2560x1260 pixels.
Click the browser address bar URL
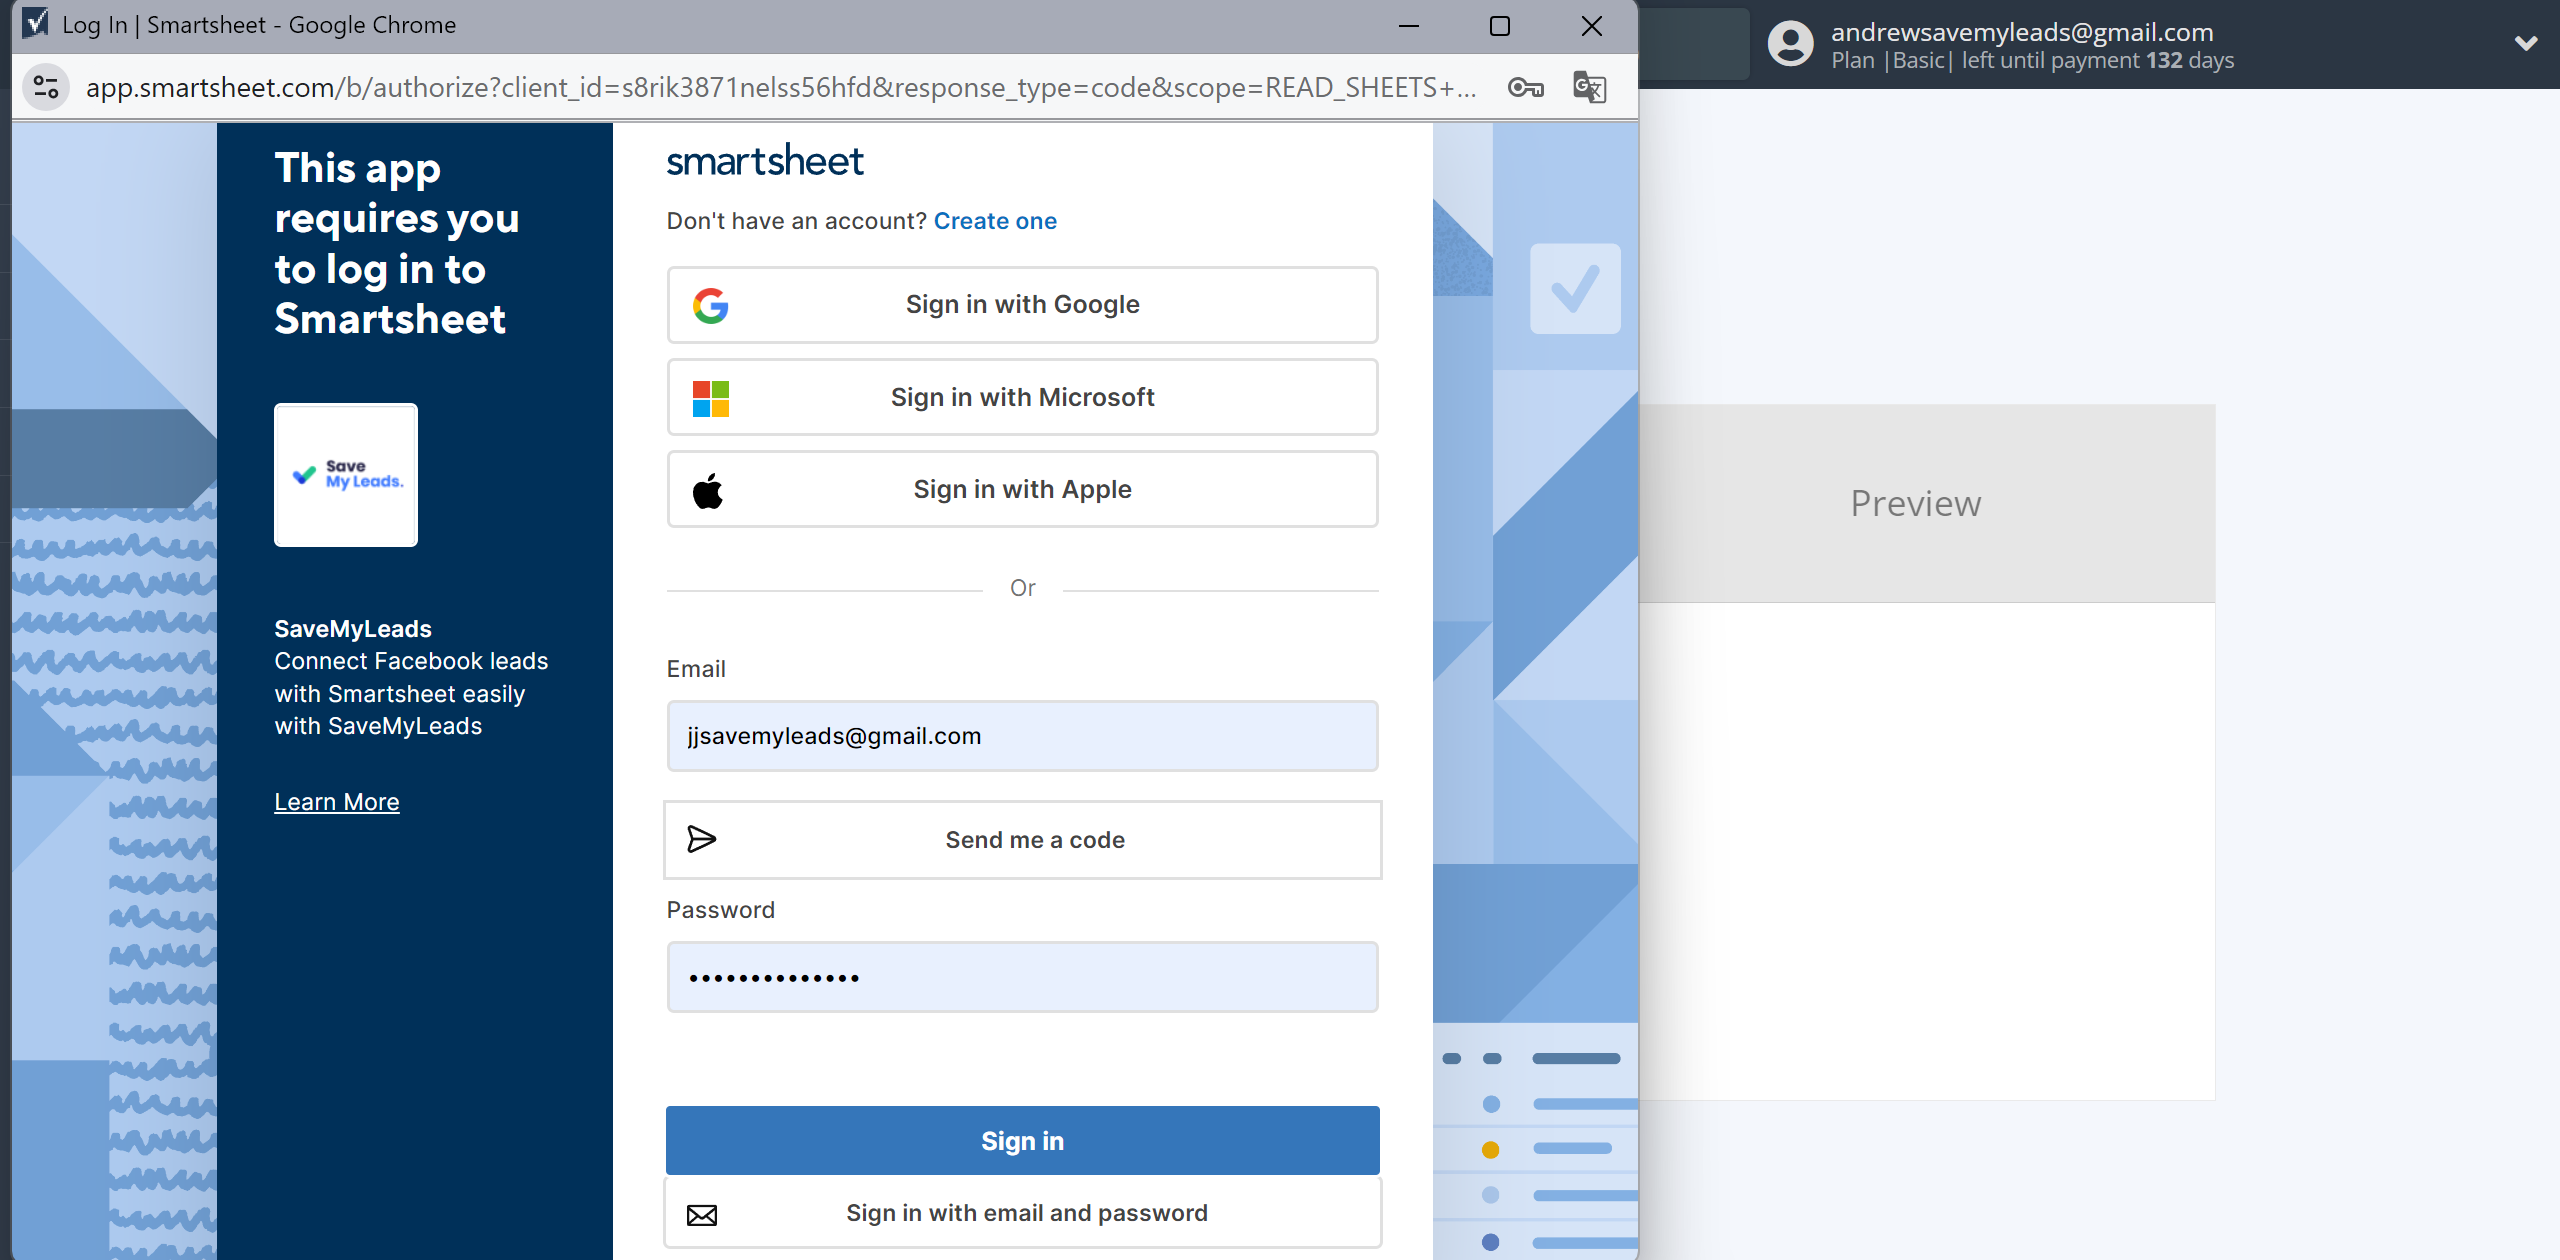(780, 88)
